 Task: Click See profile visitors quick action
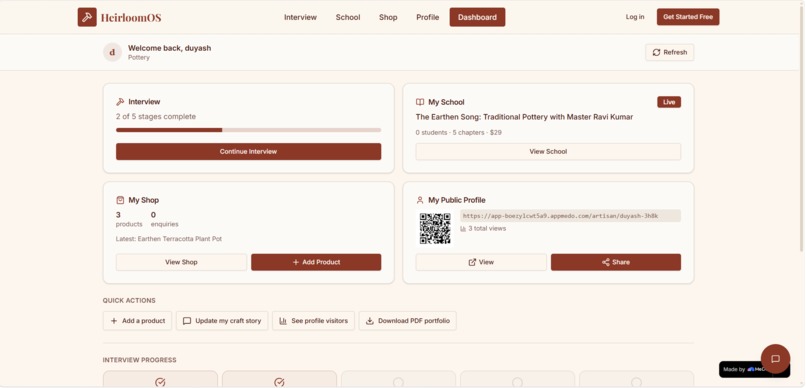point(314,321)
